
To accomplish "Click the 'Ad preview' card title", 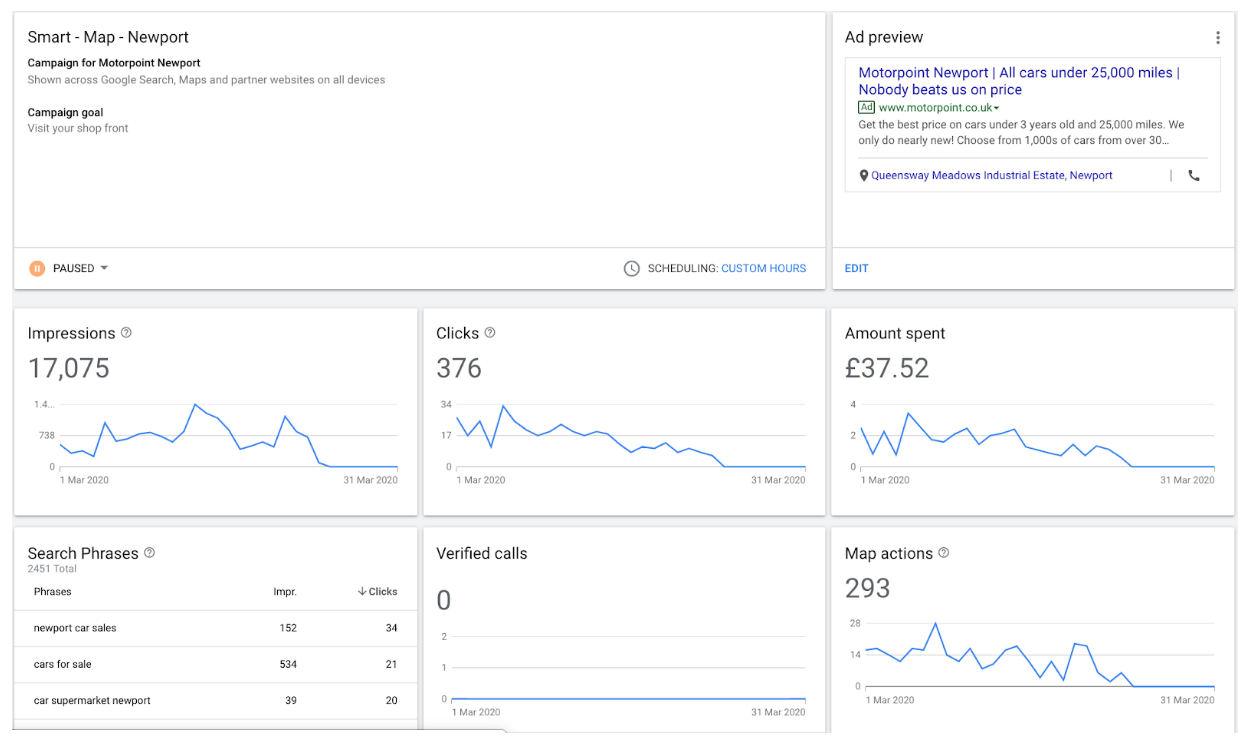I will [x=884, y=37].
